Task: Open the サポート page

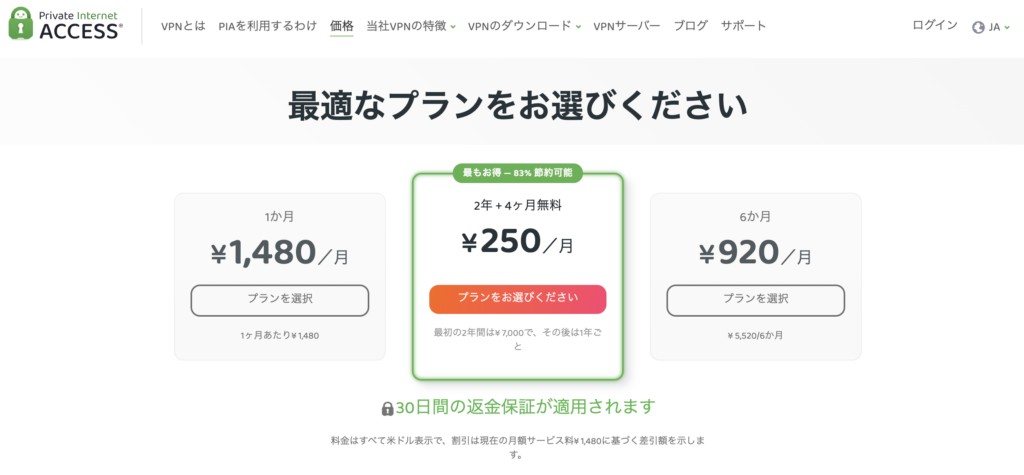Action: pyautogui.click(x=743, y=26)
